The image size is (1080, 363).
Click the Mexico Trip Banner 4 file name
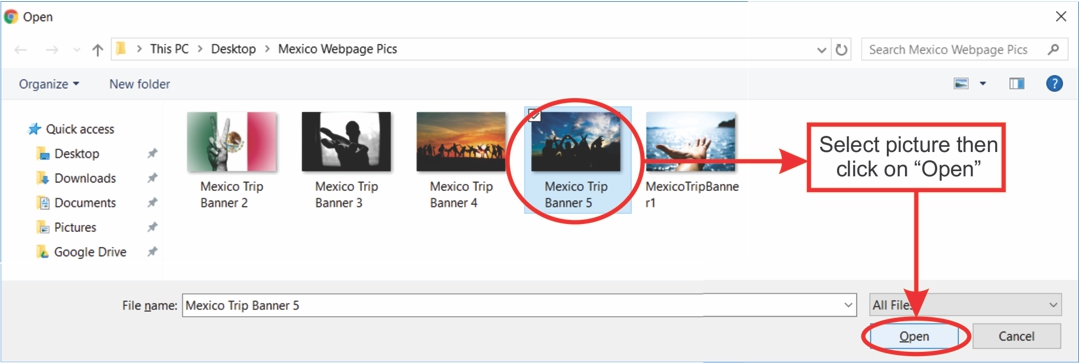[461, 195]
